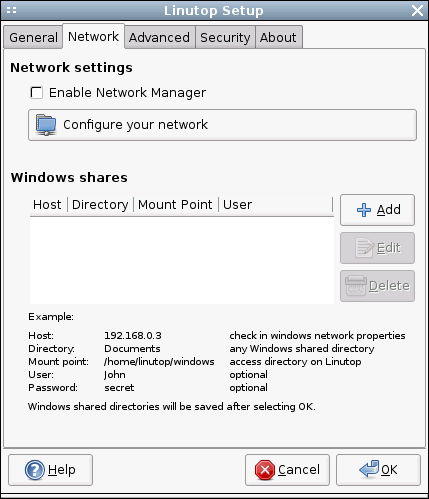The width and height of the screenshot is (429, 499).
Task: Select the Network tab
Action: (x=93, y=36)
